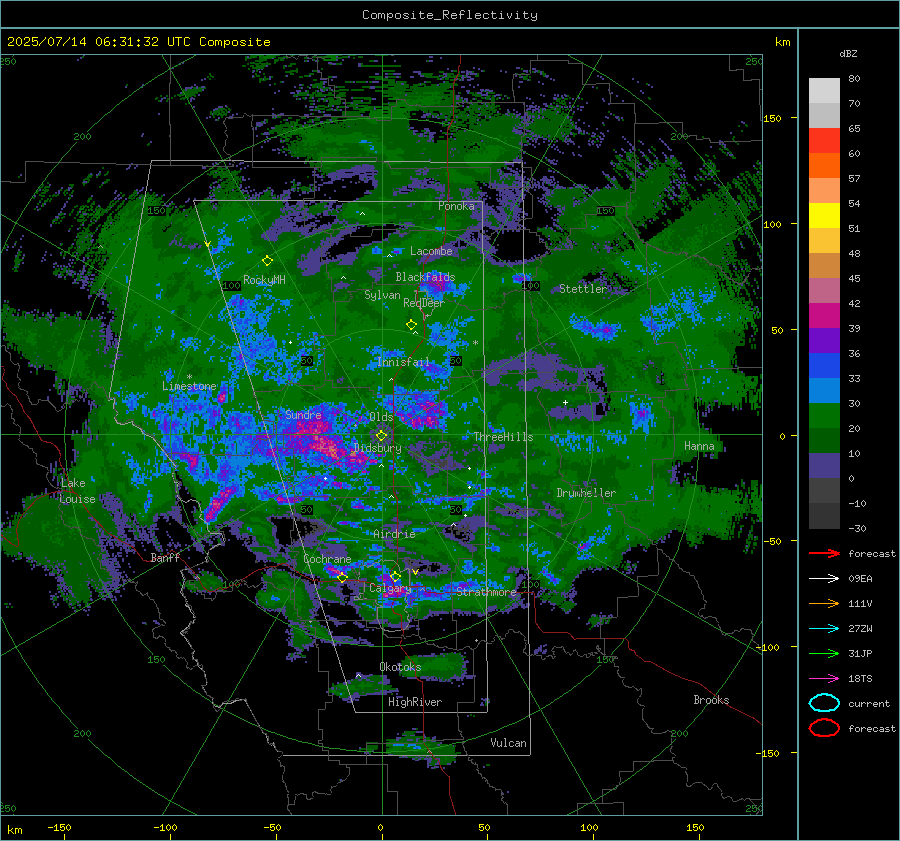Click the Stettler city label
The width and height of the screenshot is (900, 841).
coord(583,289)
